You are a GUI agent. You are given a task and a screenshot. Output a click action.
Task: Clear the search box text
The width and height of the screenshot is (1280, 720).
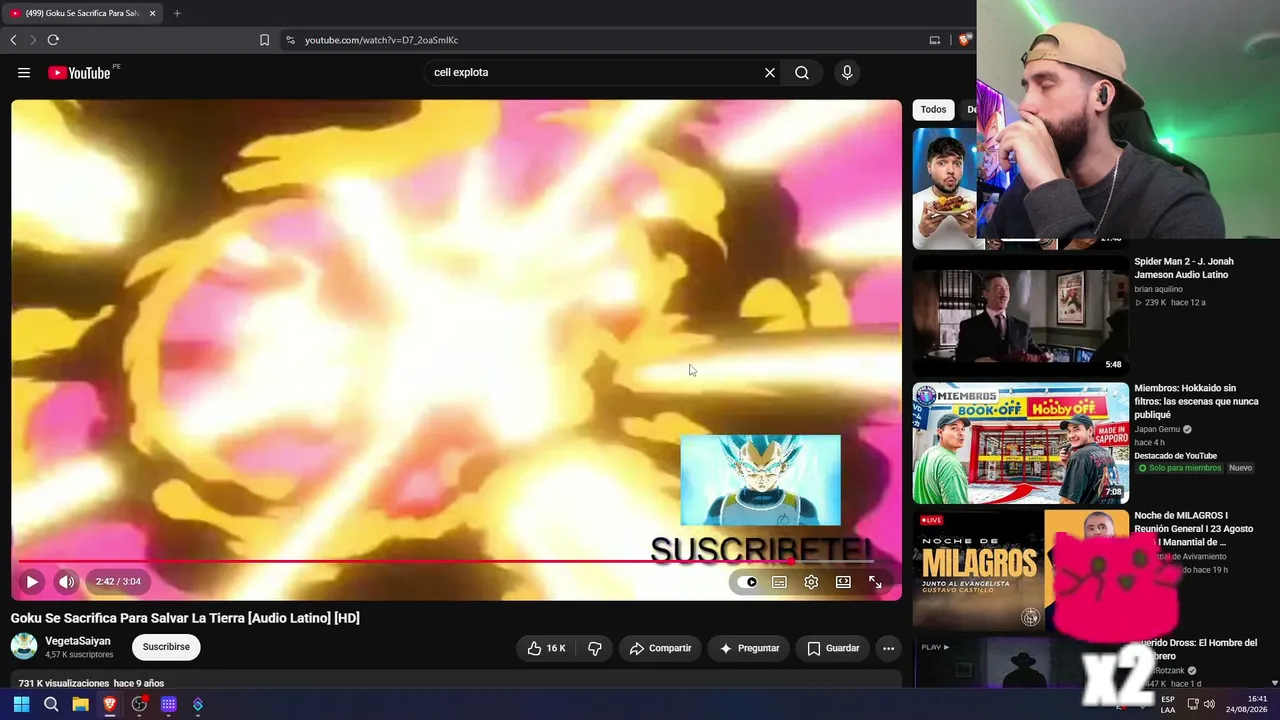[x=770, y=72]
